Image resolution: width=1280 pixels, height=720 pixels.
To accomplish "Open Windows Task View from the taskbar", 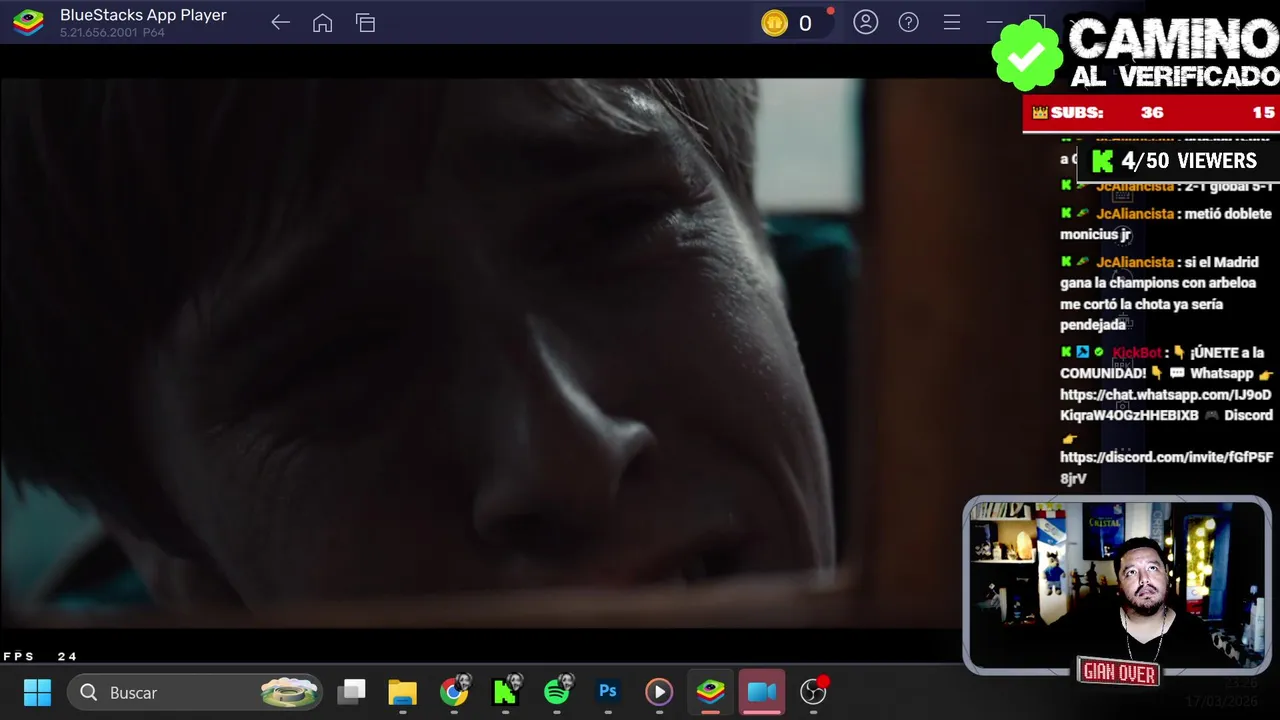I will (351, 692).
